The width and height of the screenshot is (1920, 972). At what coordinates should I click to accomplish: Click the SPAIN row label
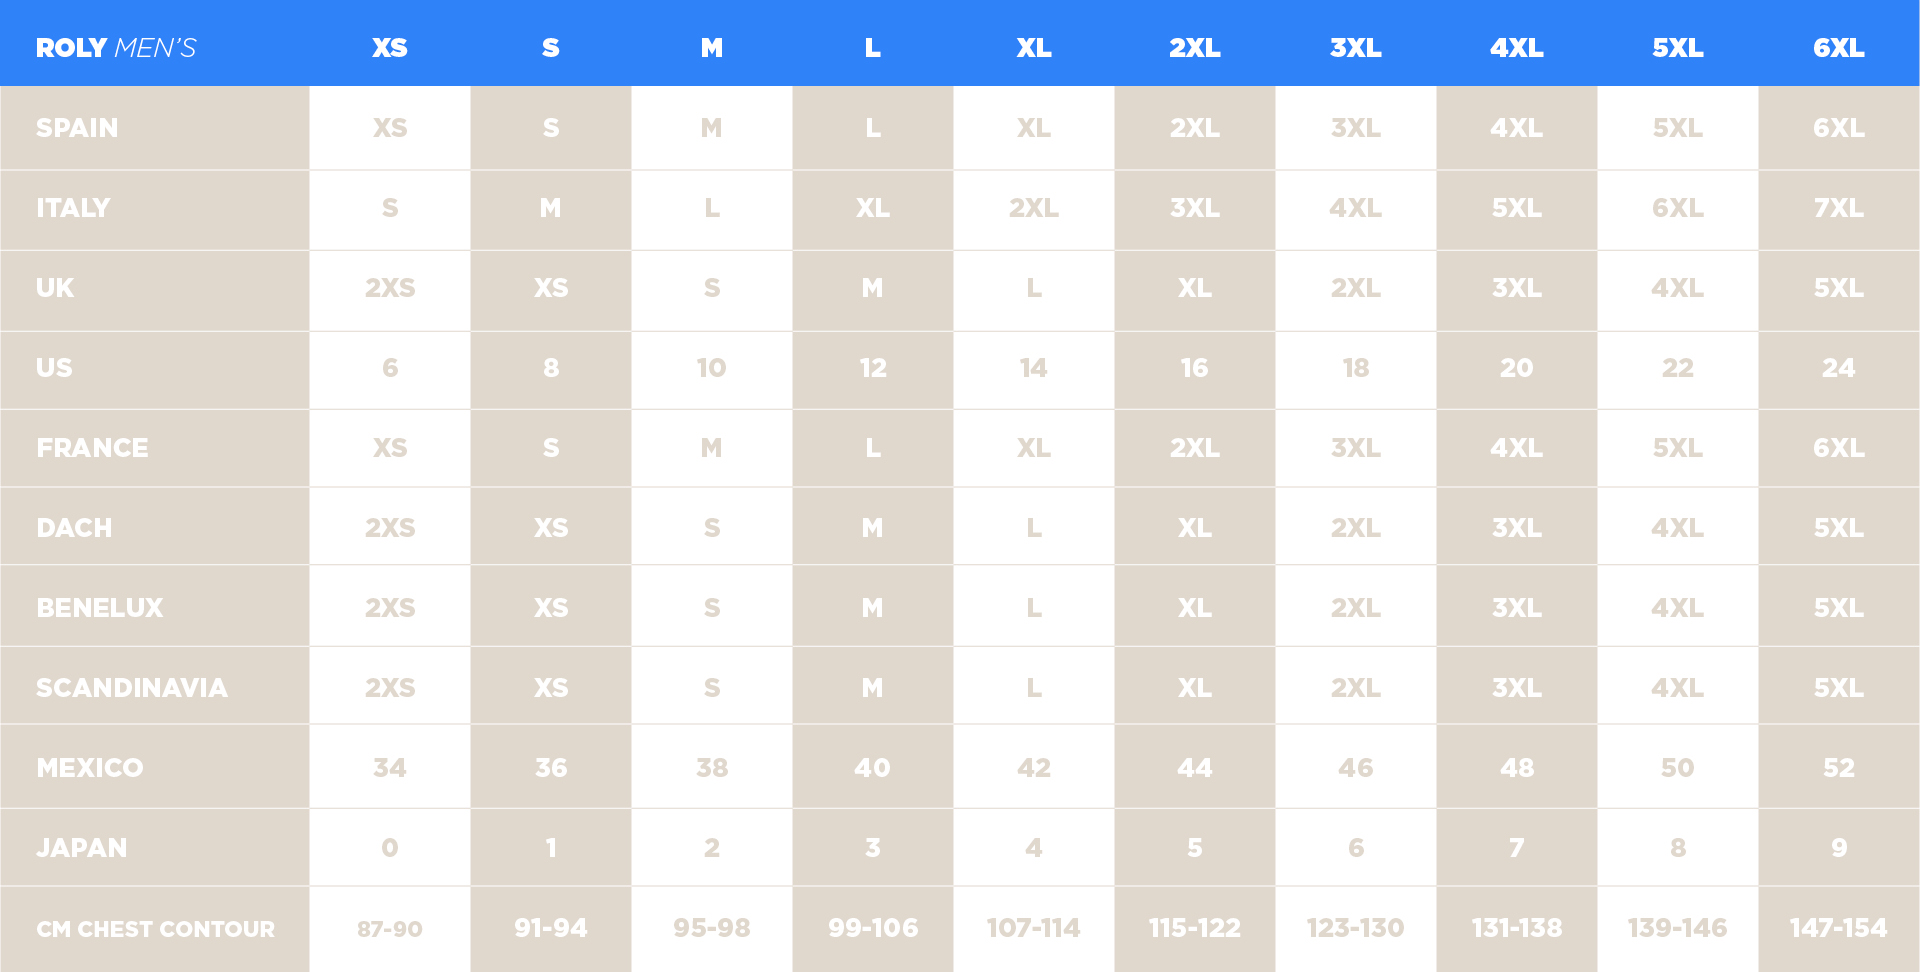(x=77, y=128)
